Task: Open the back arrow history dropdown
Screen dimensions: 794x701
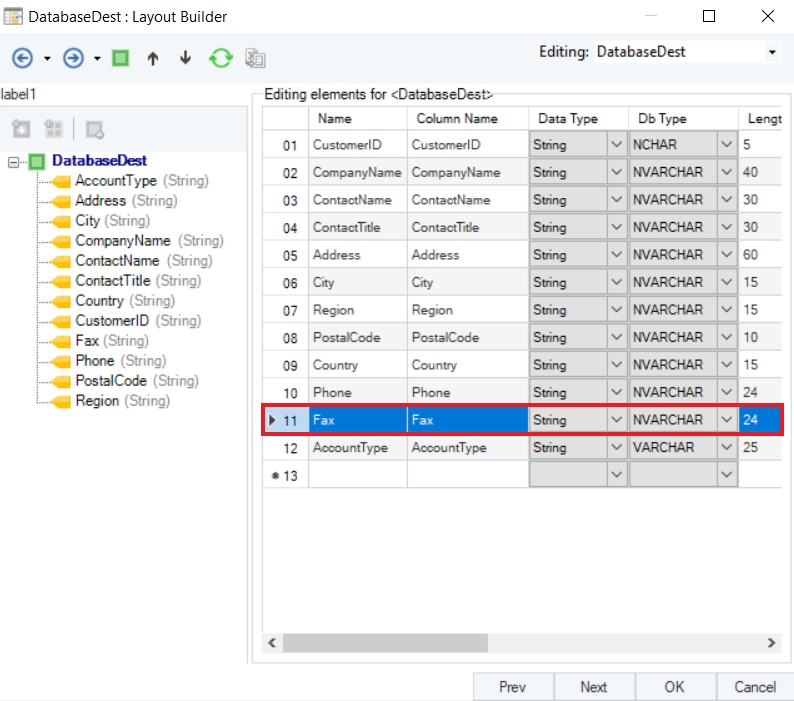Action: [47, 58]
